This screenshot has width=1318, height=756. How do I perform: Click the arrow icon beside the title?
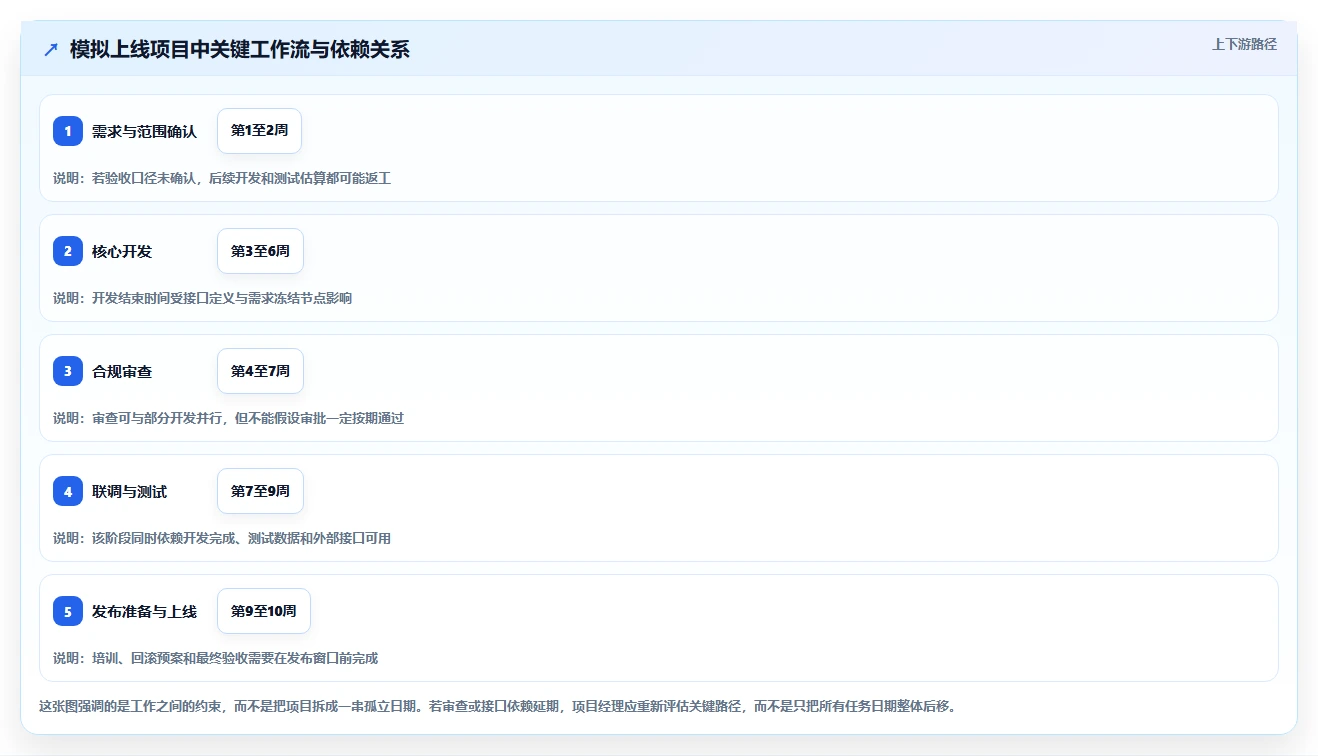51,49
